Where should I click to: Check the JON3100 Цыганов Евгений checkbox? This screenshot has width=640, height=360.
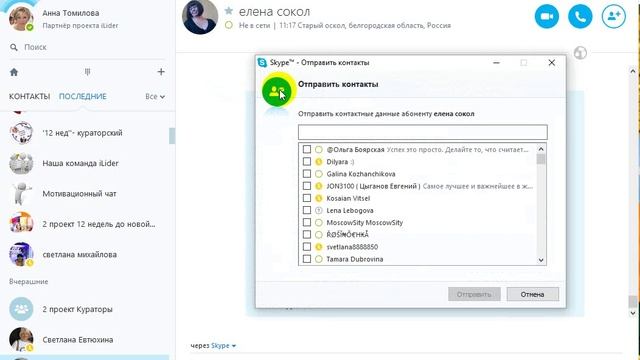307,186
